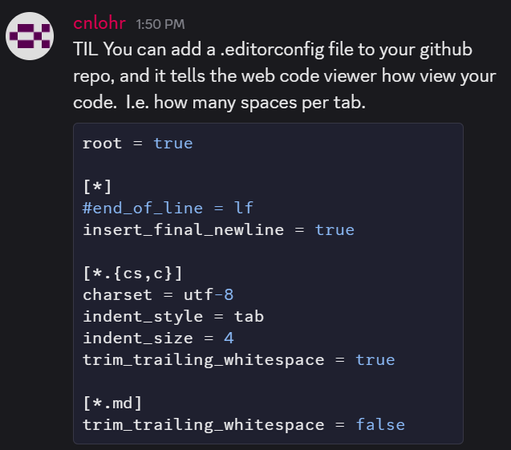Click the cnlohr username
Viewport: 511px width, 450px height.
[99, 23]
